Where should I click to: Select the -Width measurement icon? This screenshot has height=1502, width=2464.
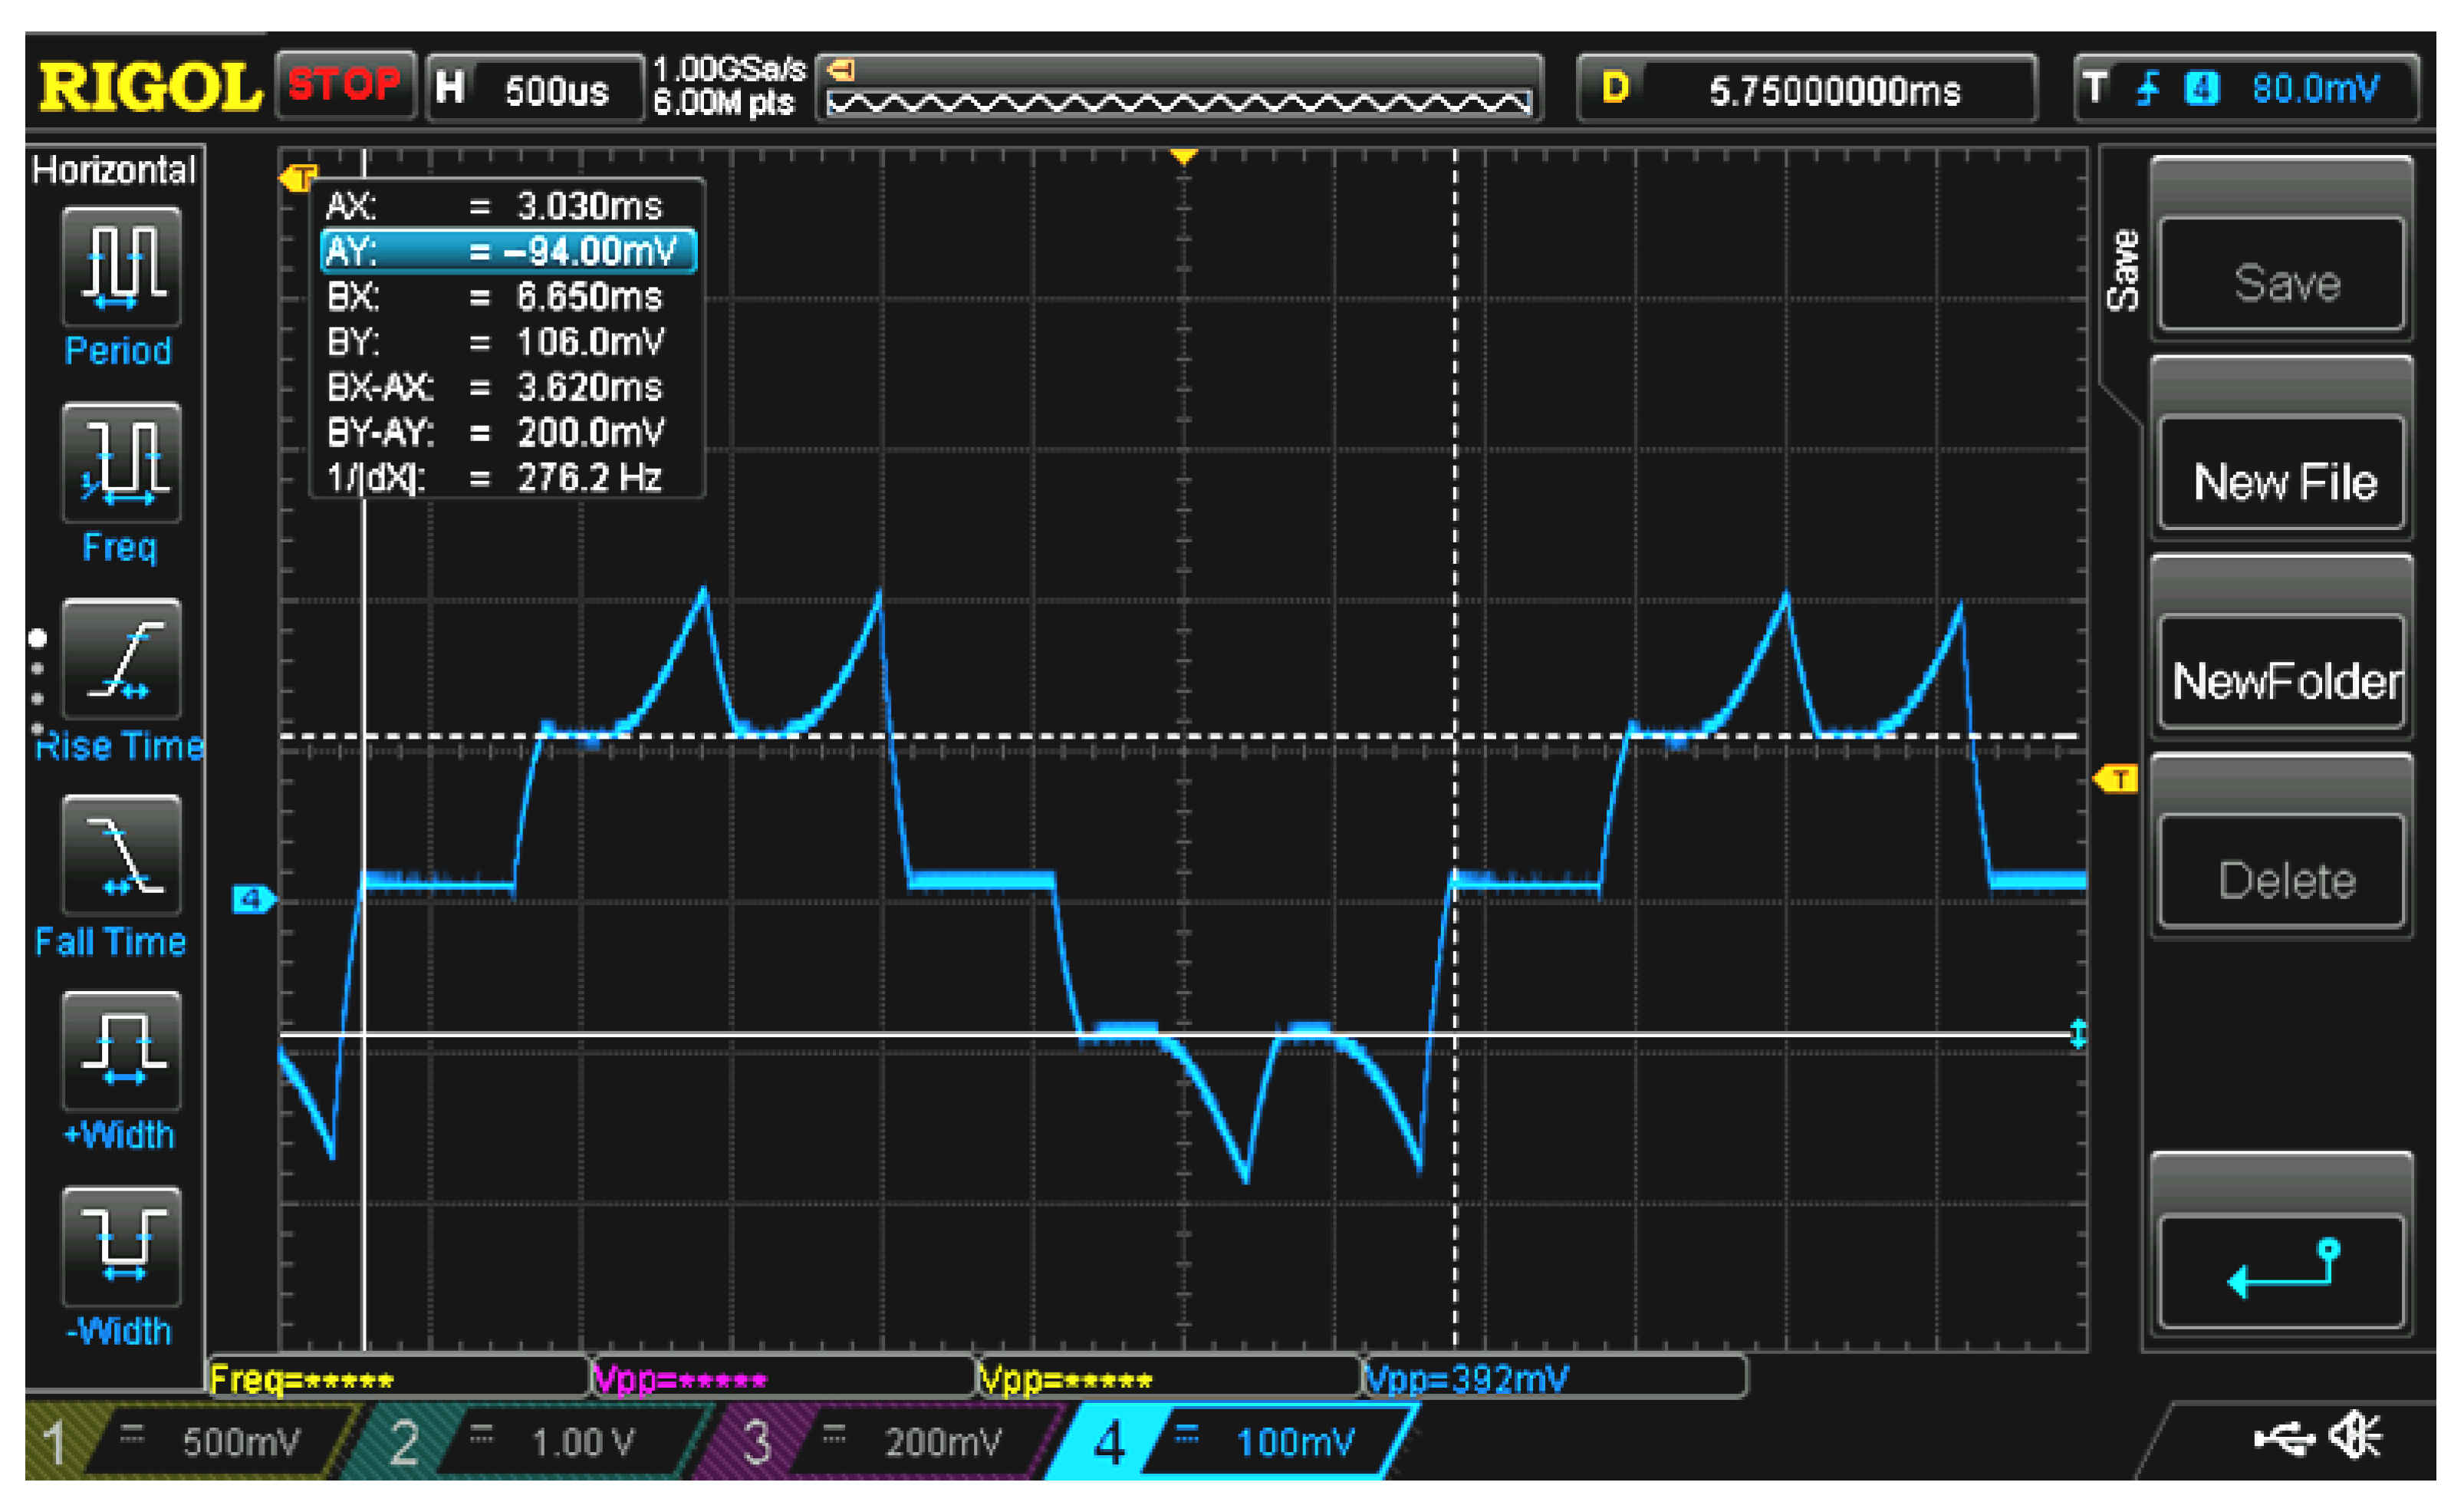pyautogui.click(x=121, y=1247)
